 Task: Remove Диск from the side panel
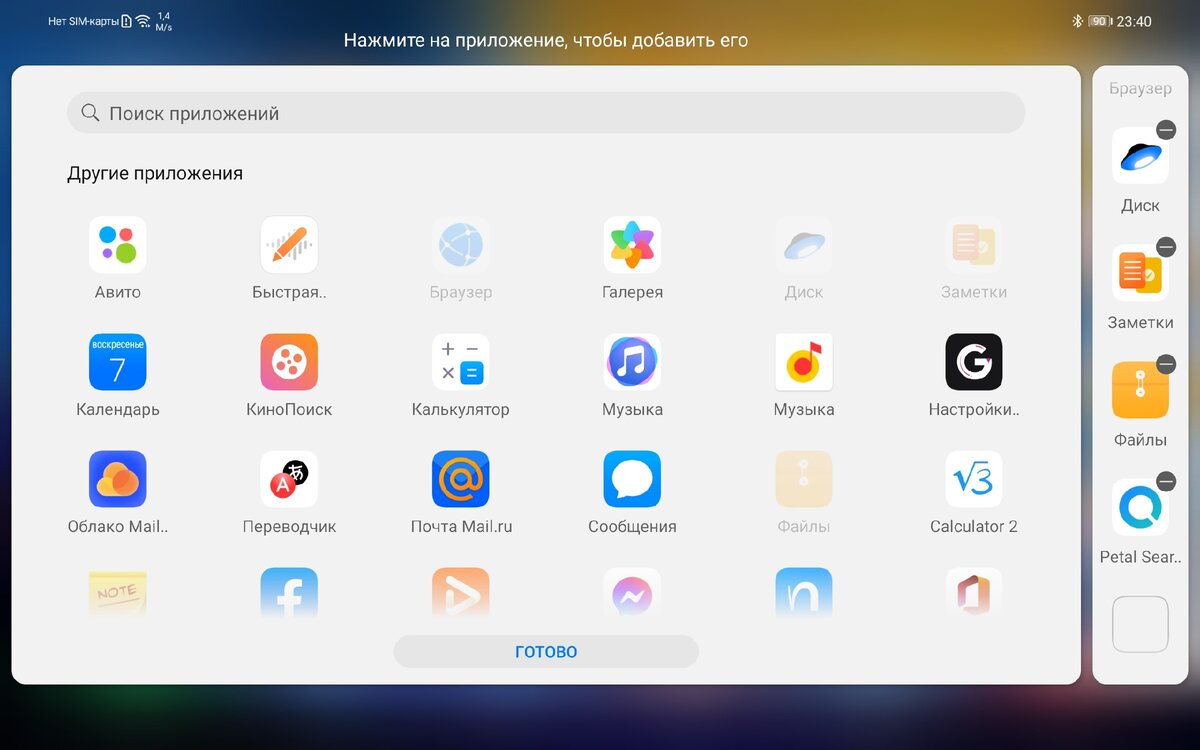(x=1166, y=129)
